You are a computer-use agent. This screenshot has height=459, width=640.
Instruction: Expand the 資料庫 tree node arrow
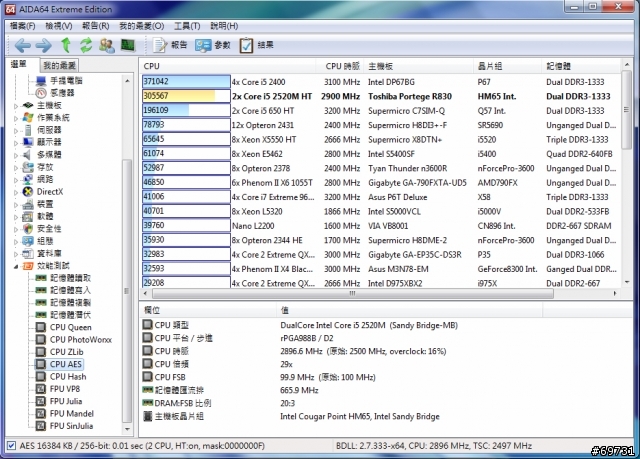[x=16, y=254]
